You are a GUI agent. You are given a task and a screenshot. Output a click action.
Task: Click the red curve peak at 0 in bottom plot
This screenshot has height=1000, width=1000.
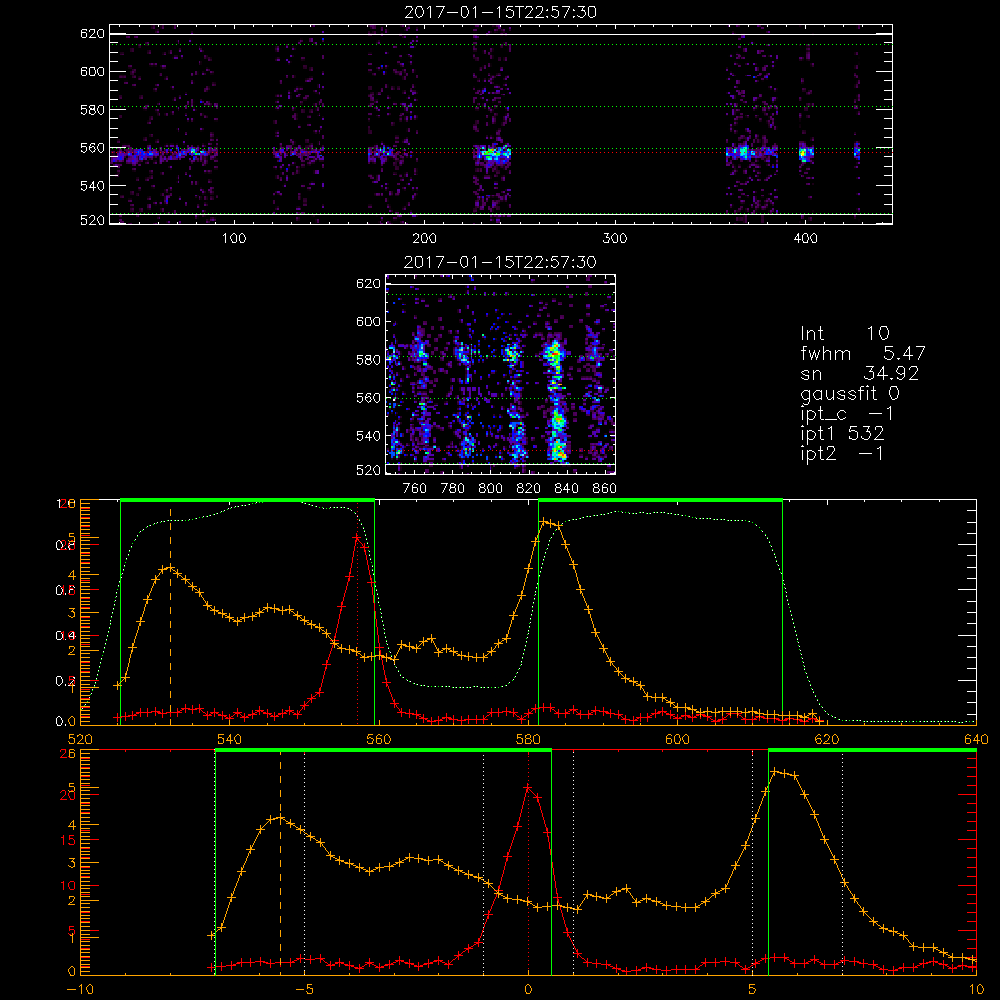[528, 788]
